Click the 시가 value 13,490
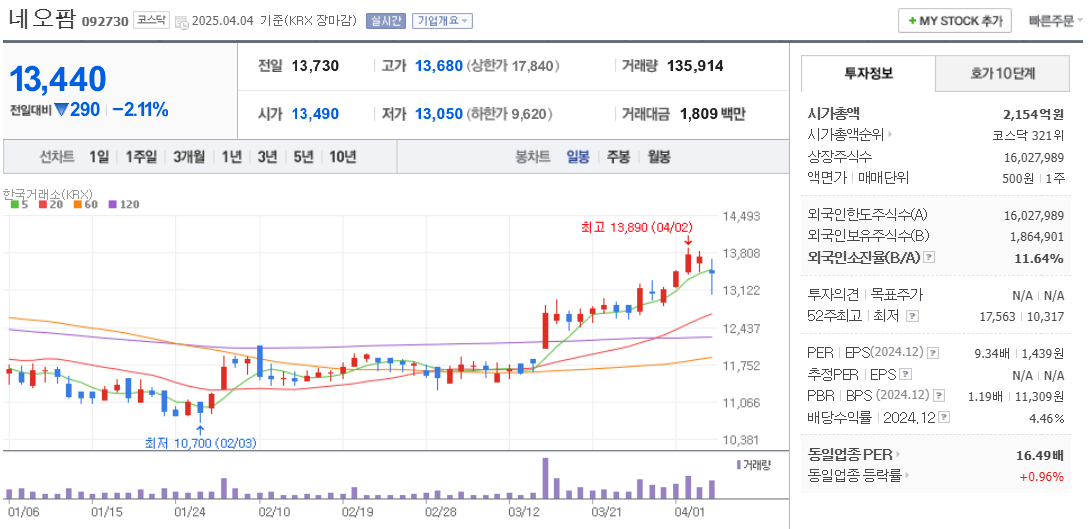1090x529 pixels. click(315, 114)
